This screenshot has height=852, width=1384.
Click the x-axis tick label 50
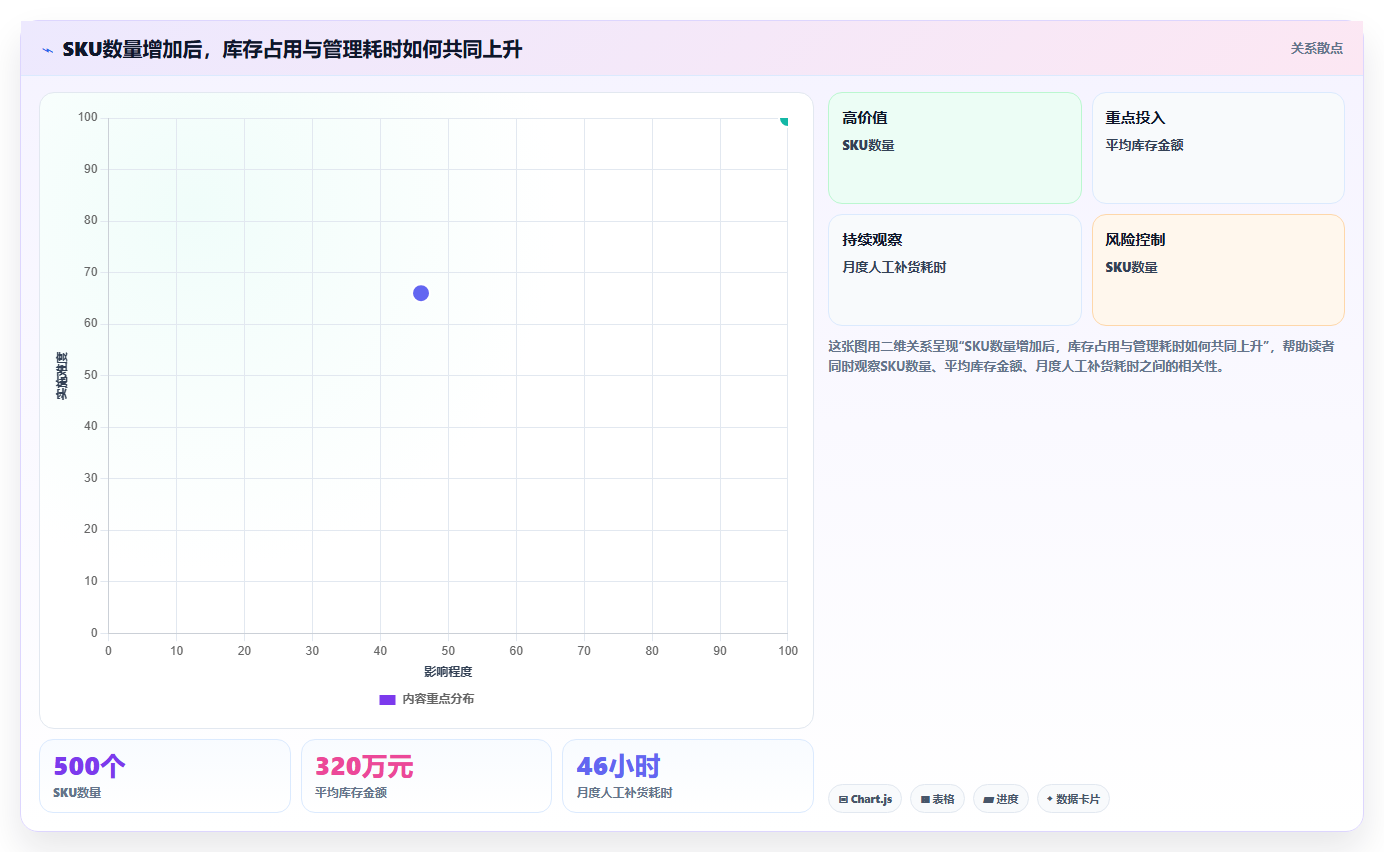pos(448,651)
